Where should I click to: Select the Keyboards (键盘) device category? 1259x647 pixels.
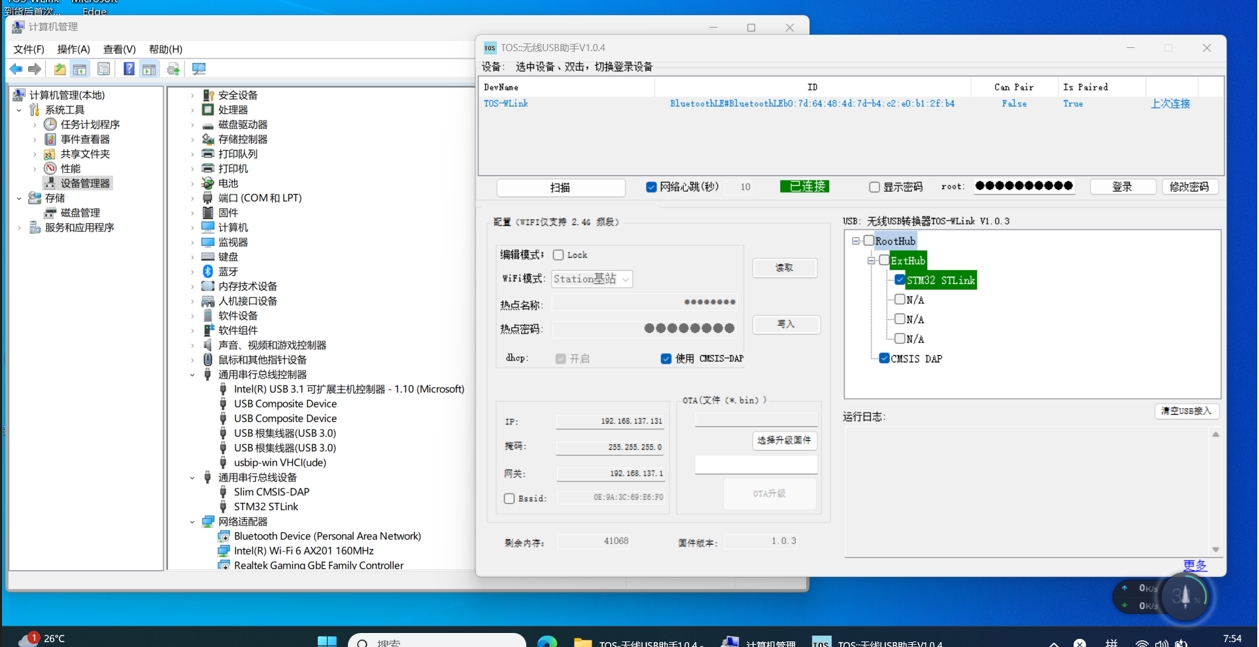(x=228, y=257)
